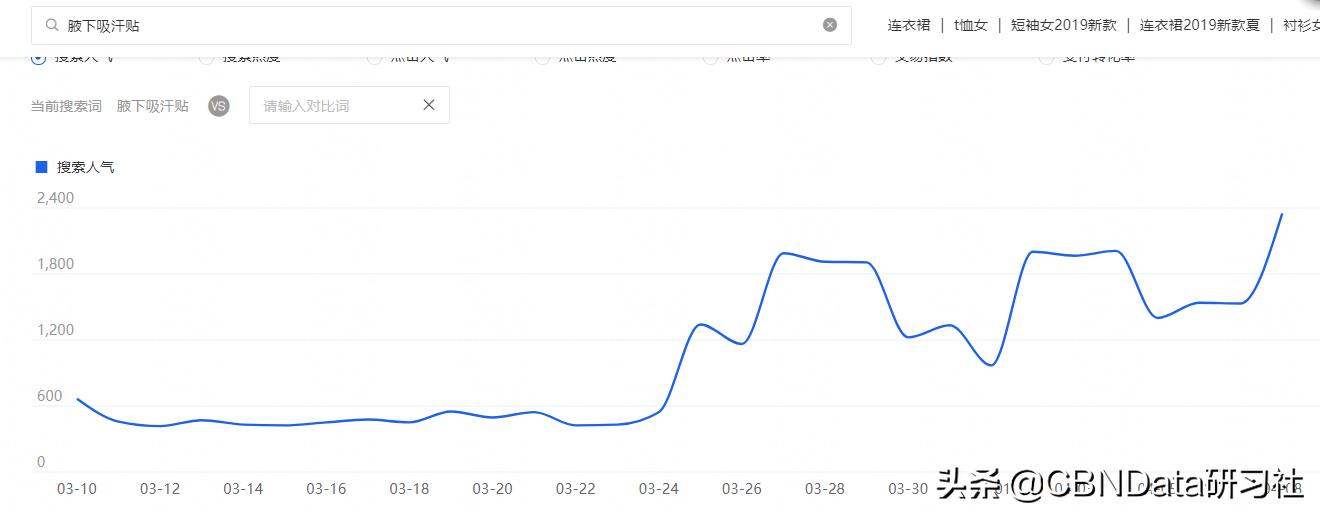
Task: Choose the 支付转化率 metric option
Action: (x=1047, y=58)
